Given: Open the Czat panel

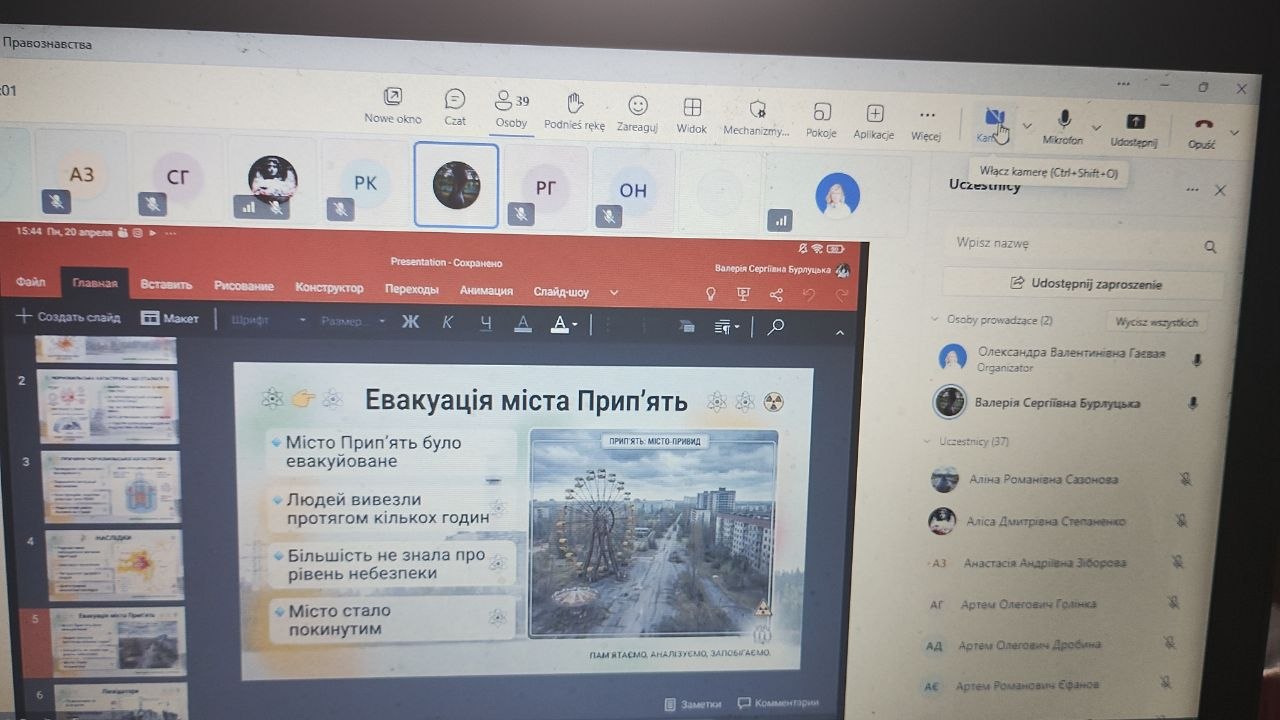Looking at the screenshot, I should (455, 105).
